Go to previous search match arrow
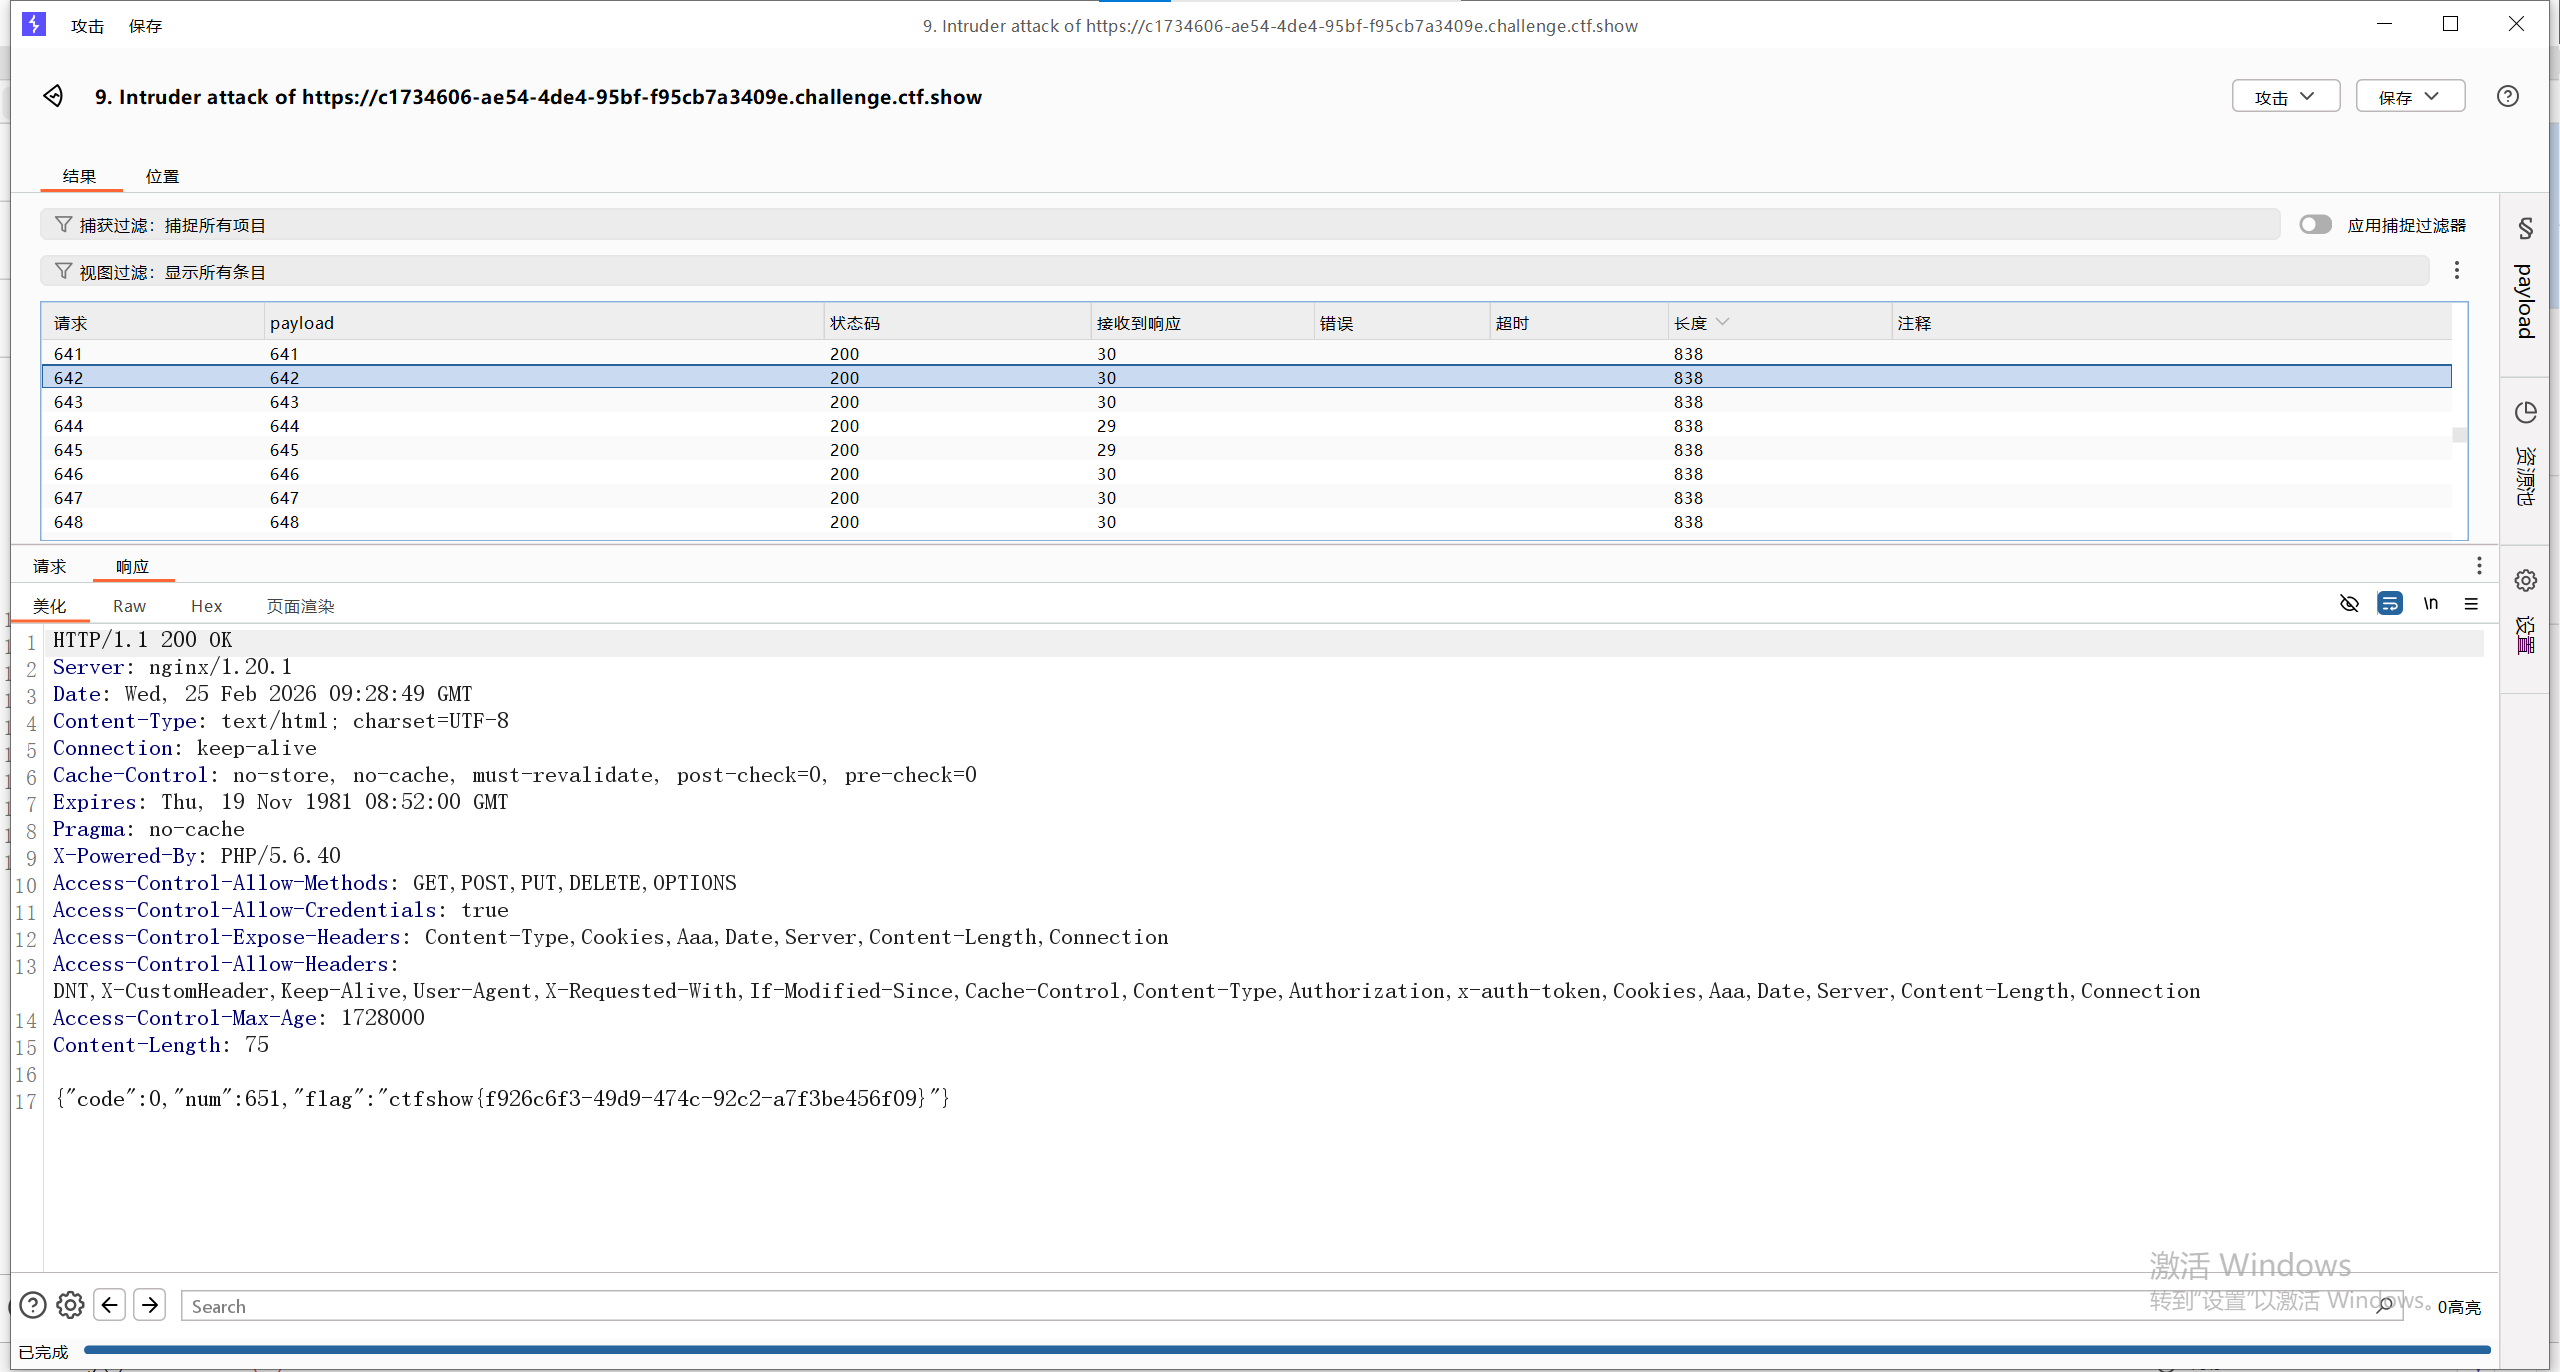The image size is (2560, 1372). (110, 1305)
